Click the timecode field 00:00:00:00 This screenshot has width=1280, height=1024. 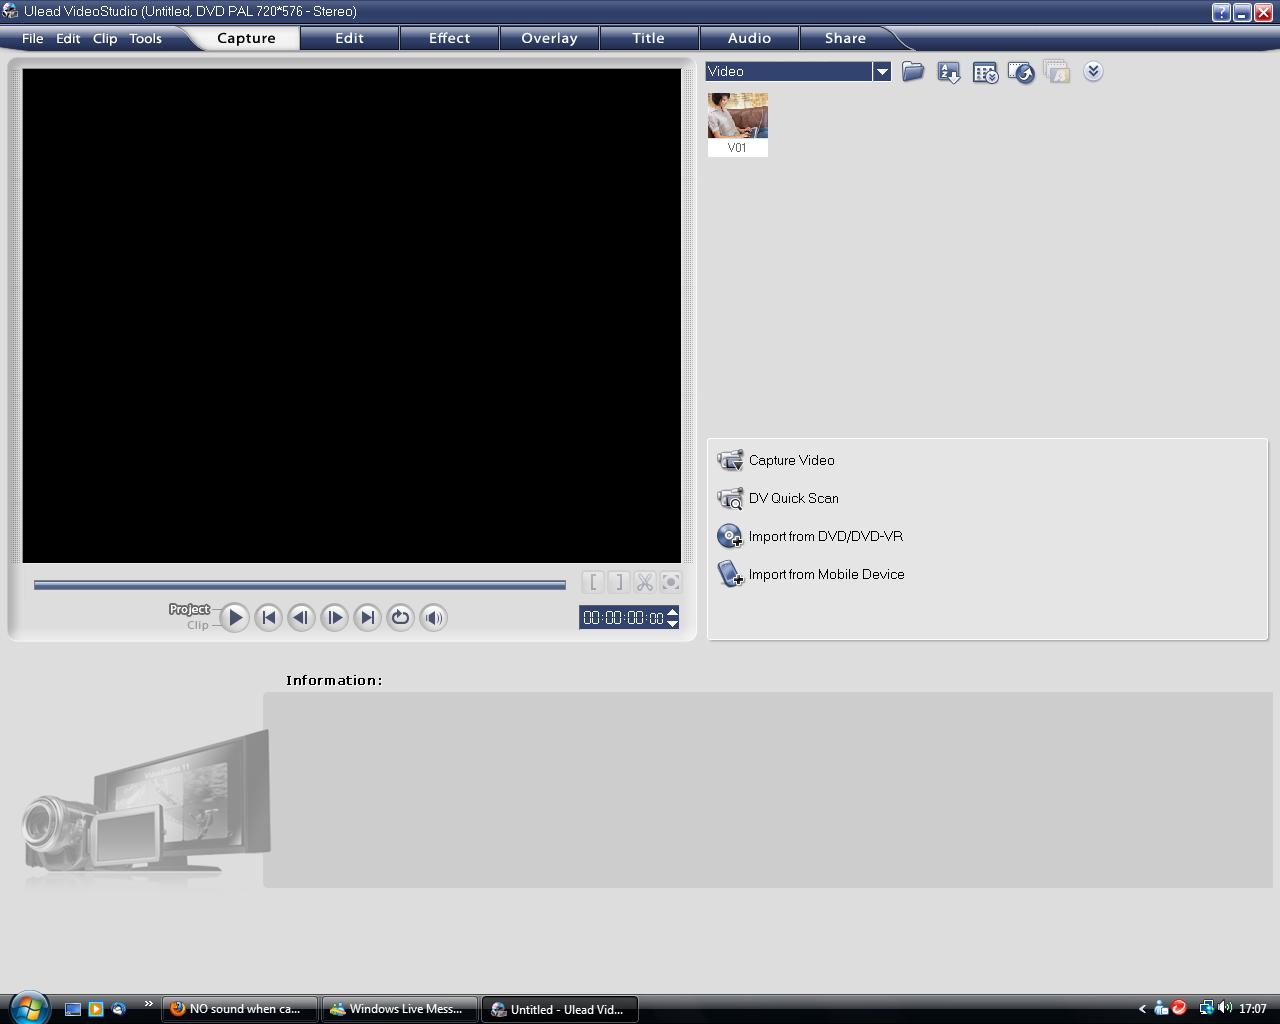(x=623, y=618)
